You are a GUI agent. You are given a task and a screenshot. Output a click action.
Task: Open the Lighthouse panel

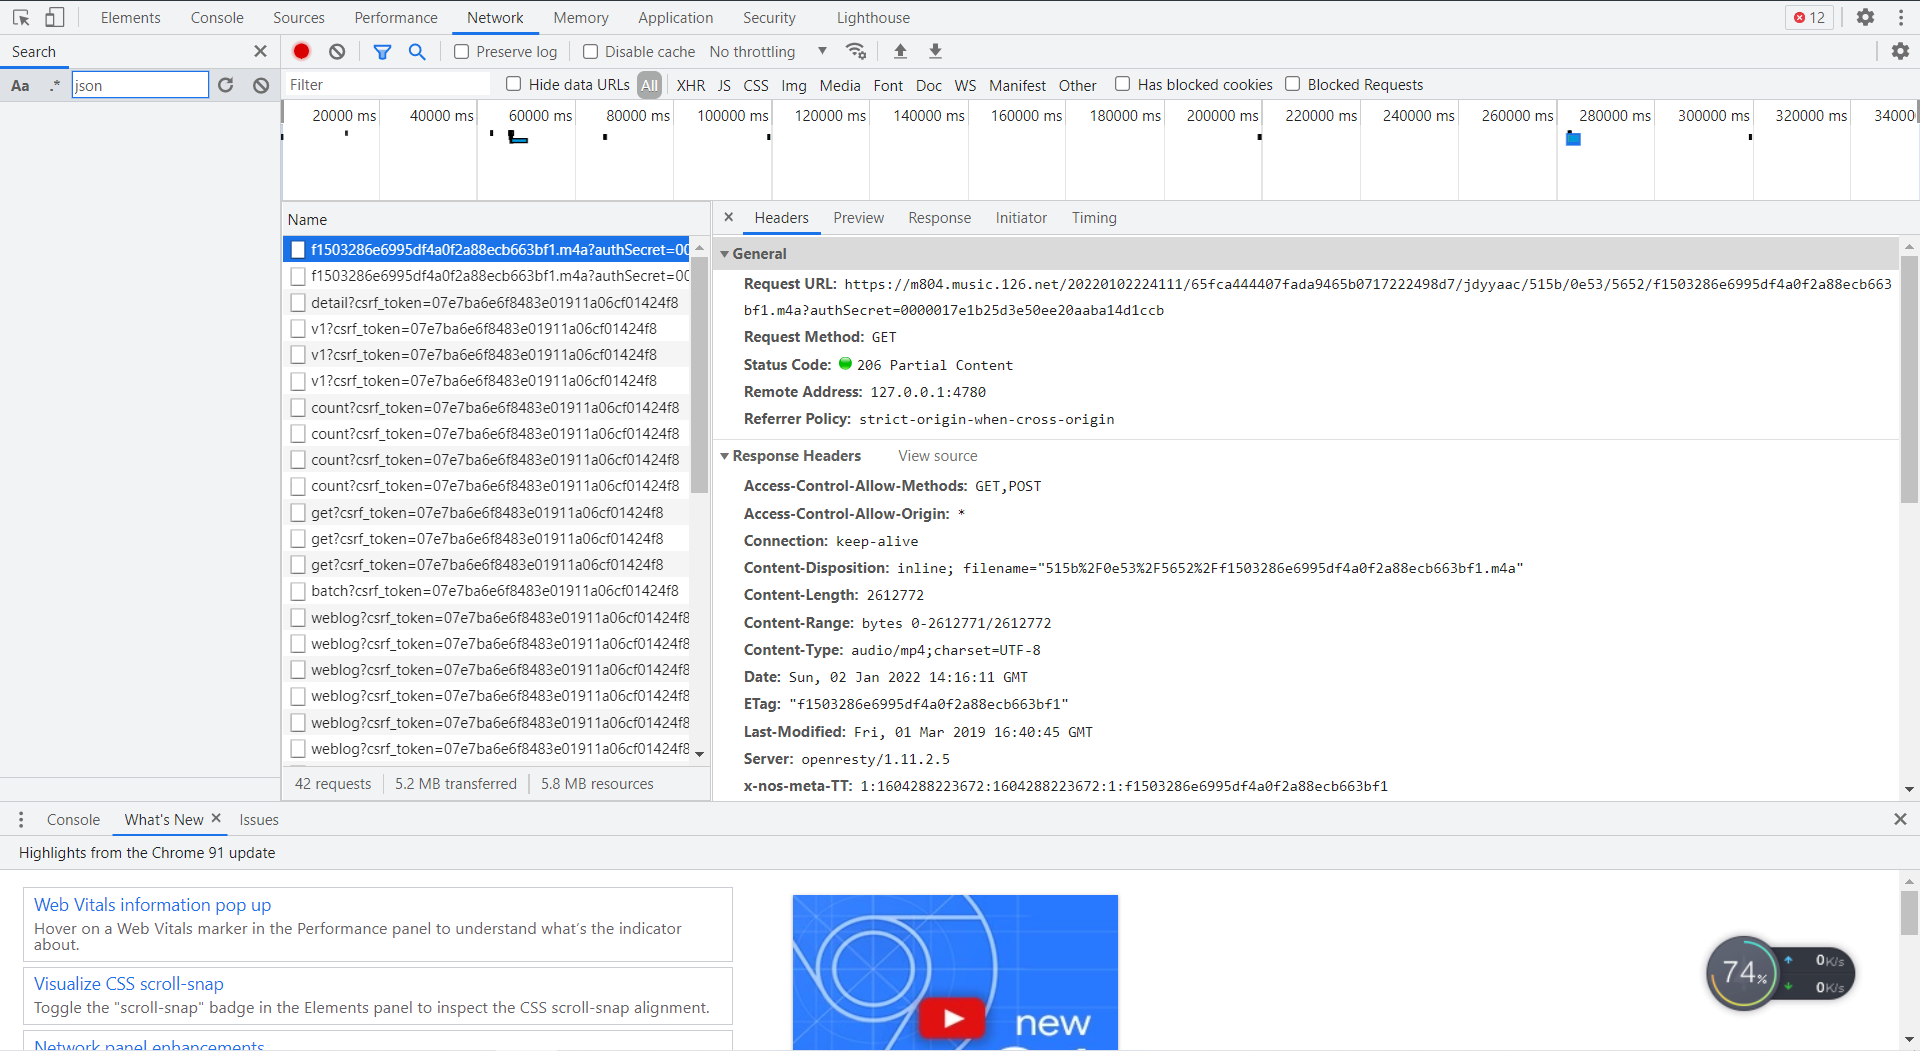click(873, 17)
